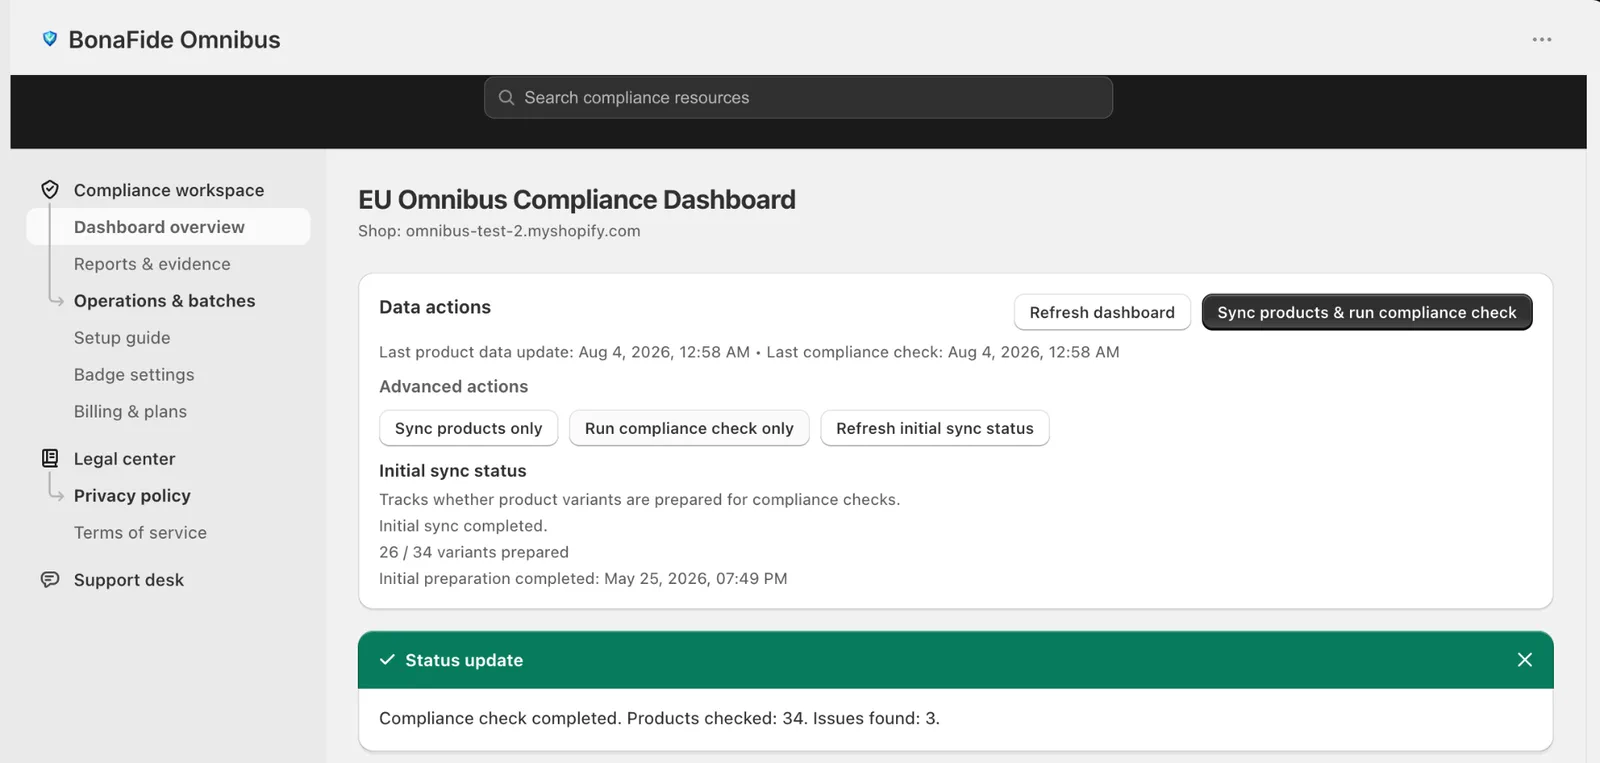Image resolution: width=1600 pixels, height=763 pixels.
Task: Click the Refresh dashboard button
Action: [1102, 312]
